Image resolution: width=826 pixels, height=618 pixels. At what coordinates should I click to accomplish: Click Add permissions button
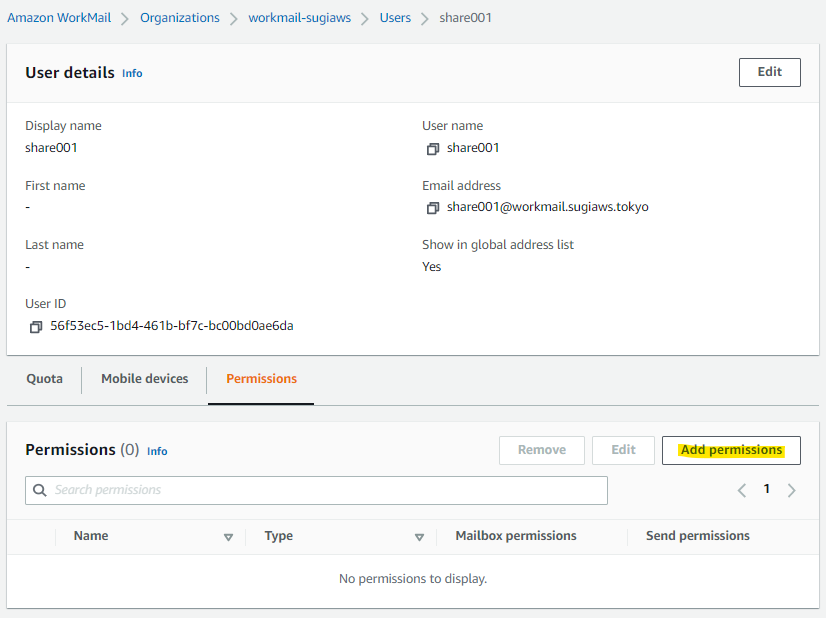731,450
